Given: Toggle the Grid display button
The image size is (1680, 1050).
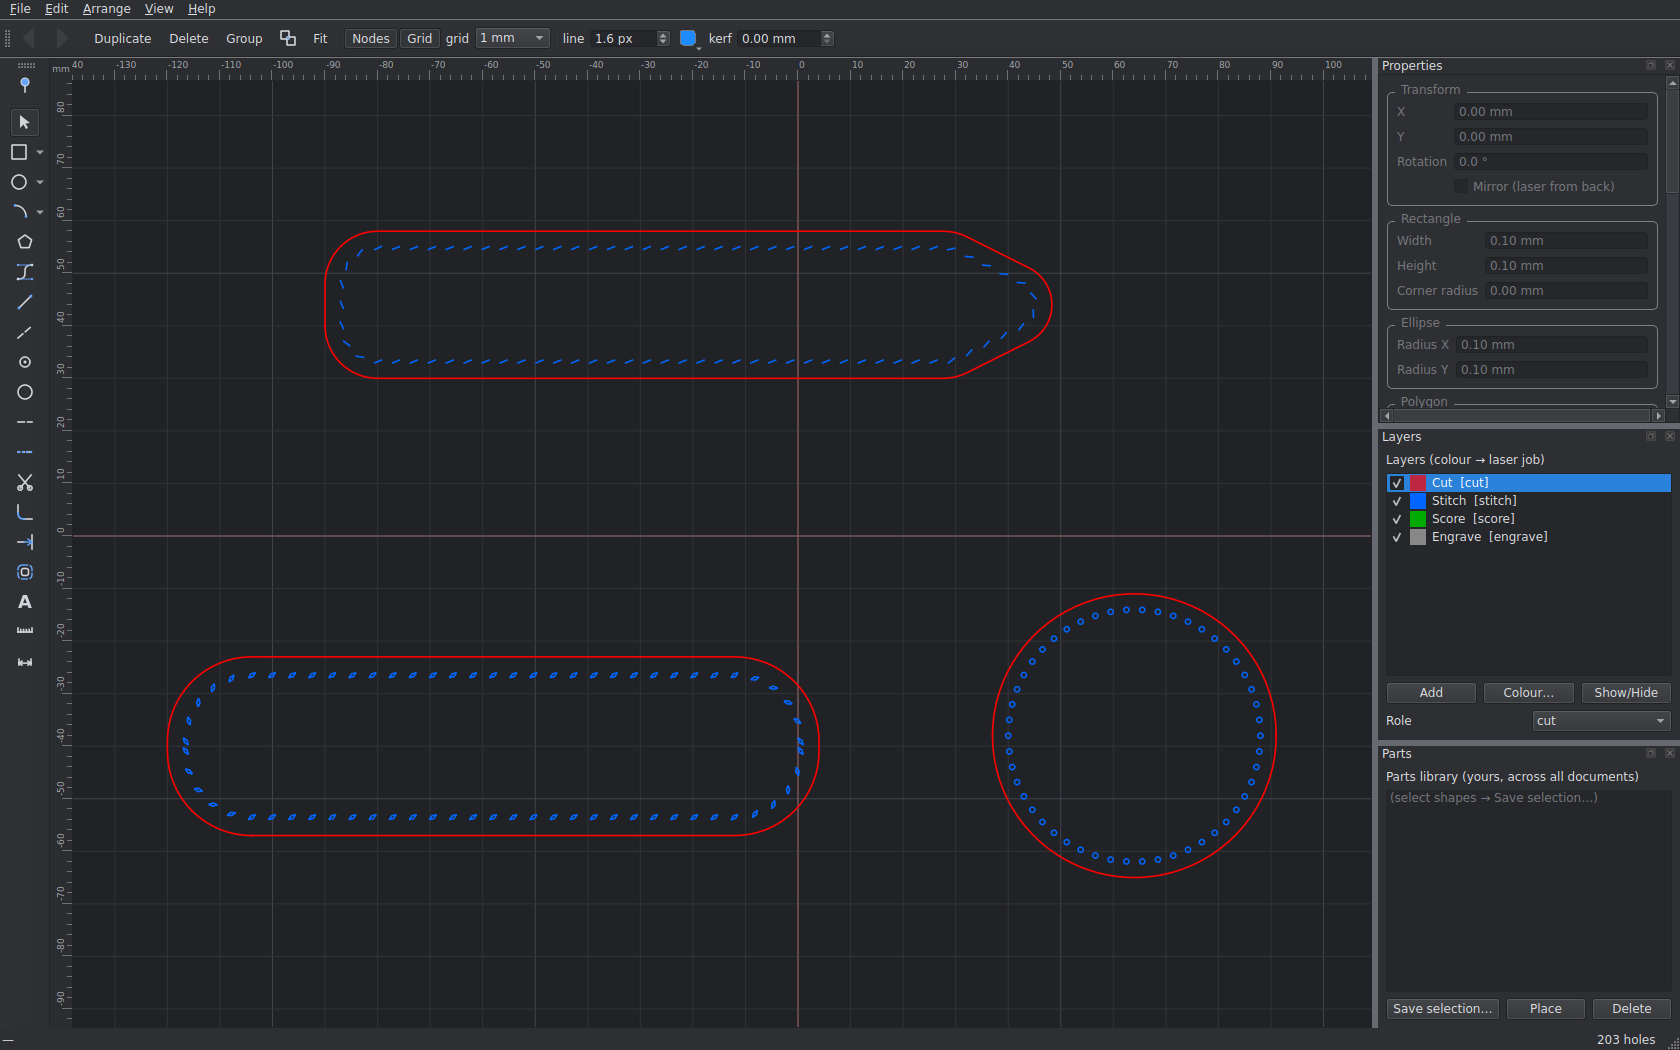Looking at the screenshot, I should pyautogui.click(x=419, y=38).
